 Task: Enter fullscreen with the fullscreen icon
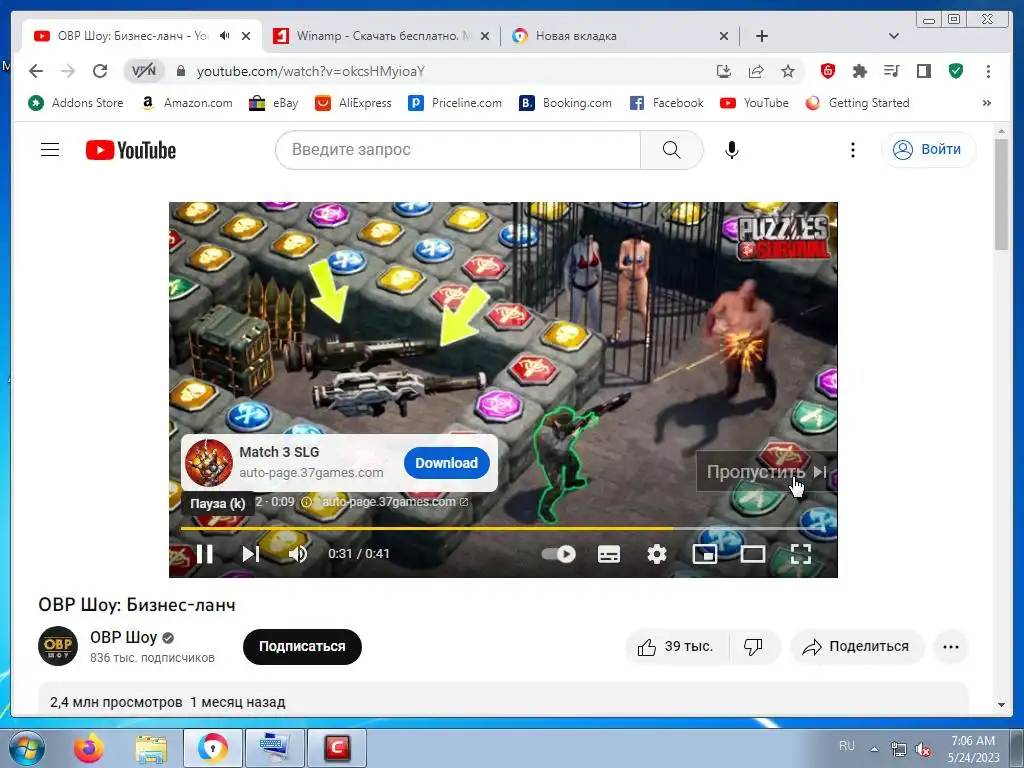(x=801, y=554)
